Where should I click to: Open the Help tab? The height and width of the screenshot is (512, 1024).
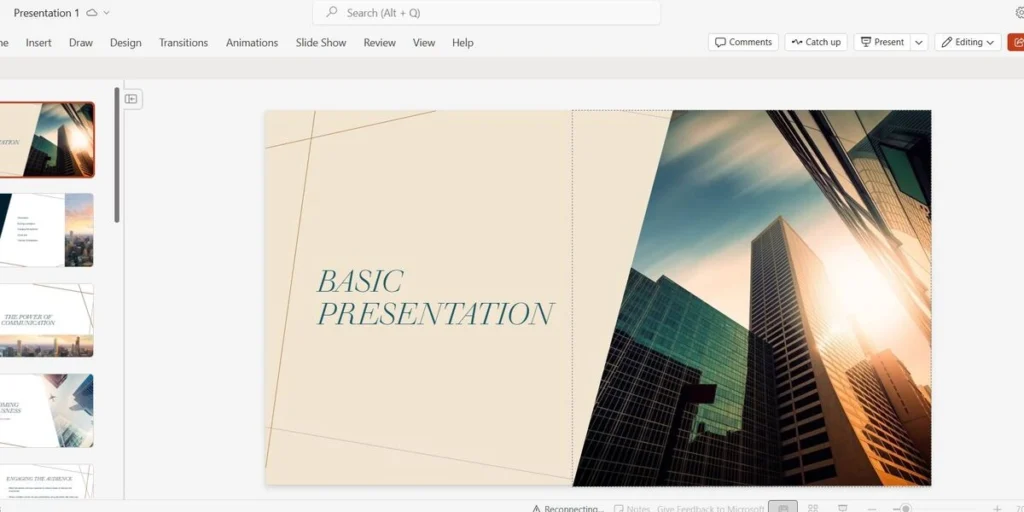[462, 42]
